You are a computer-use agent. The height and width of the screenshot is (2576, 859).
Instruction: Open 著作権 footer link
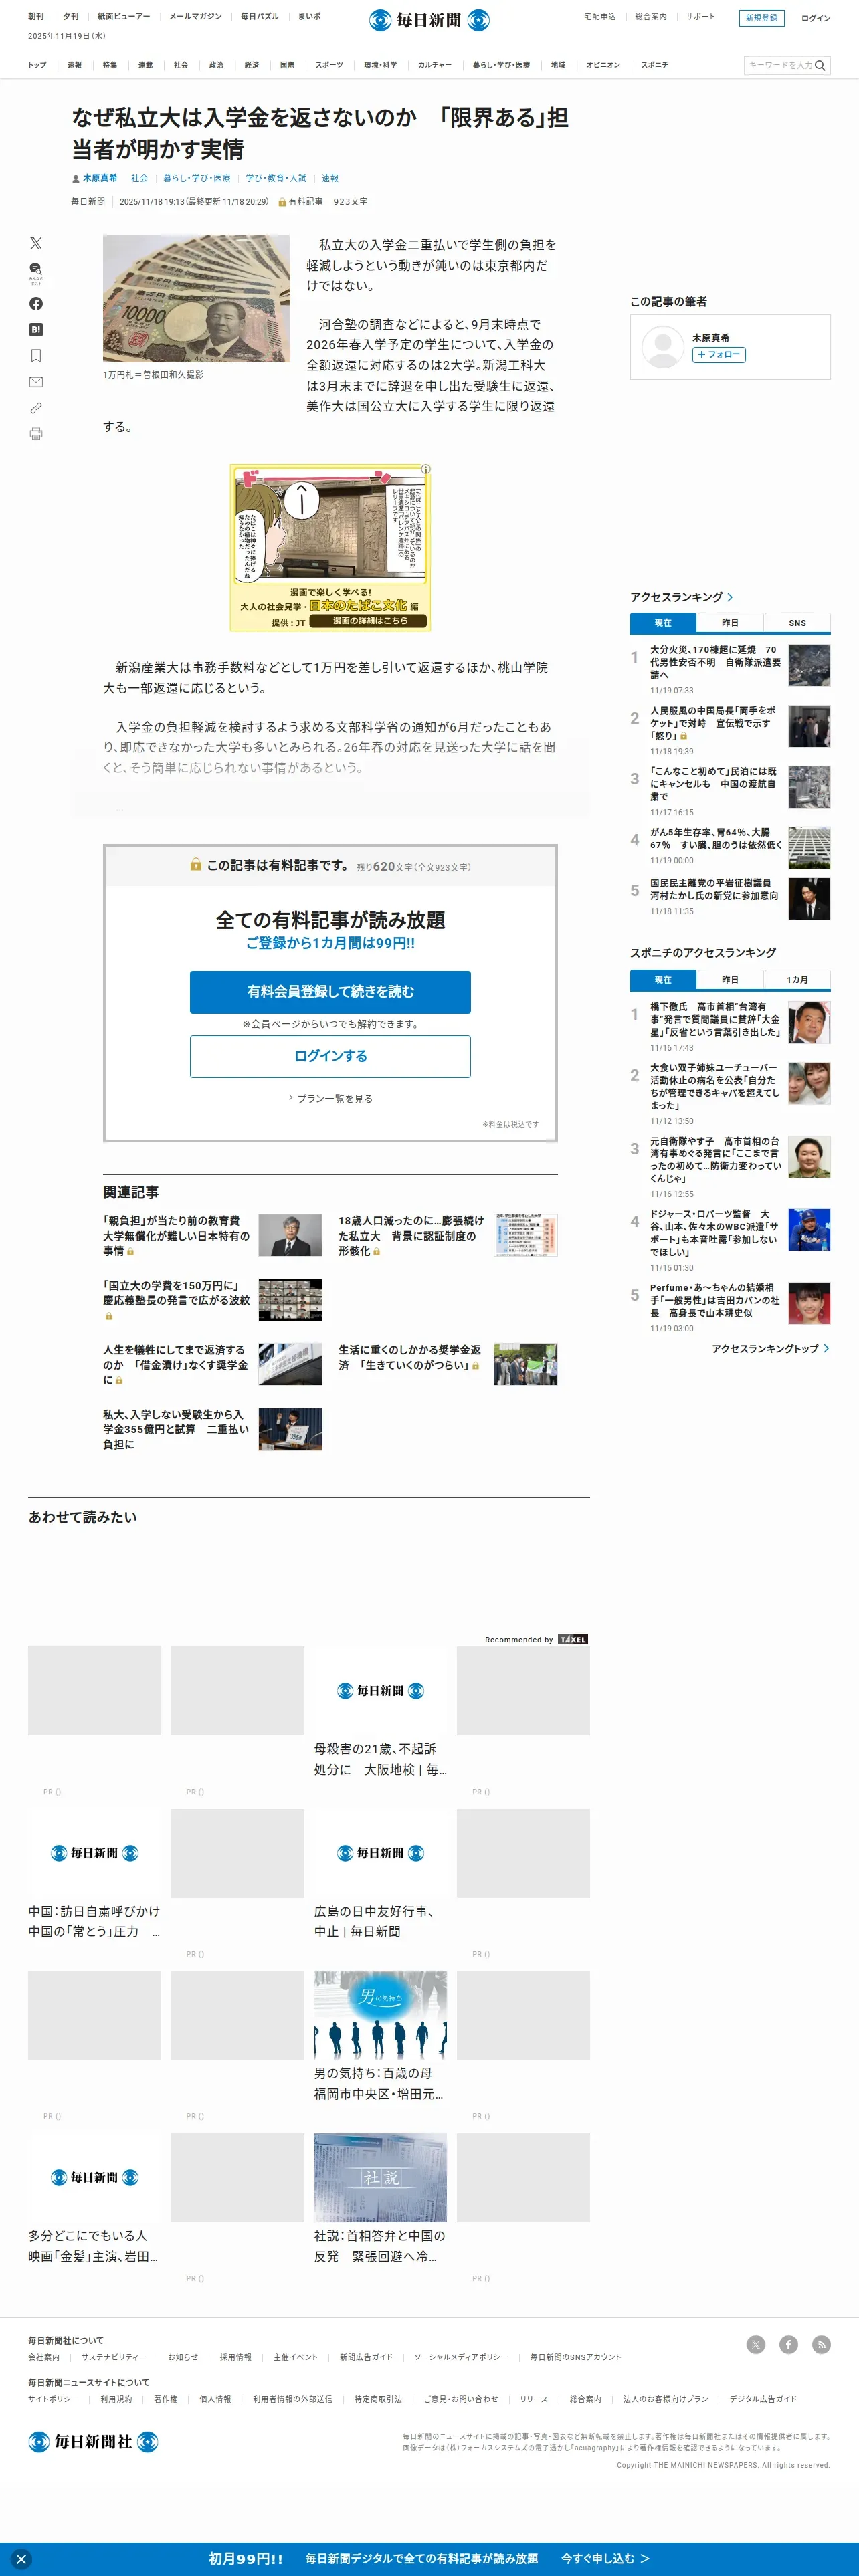point(165,2399)
